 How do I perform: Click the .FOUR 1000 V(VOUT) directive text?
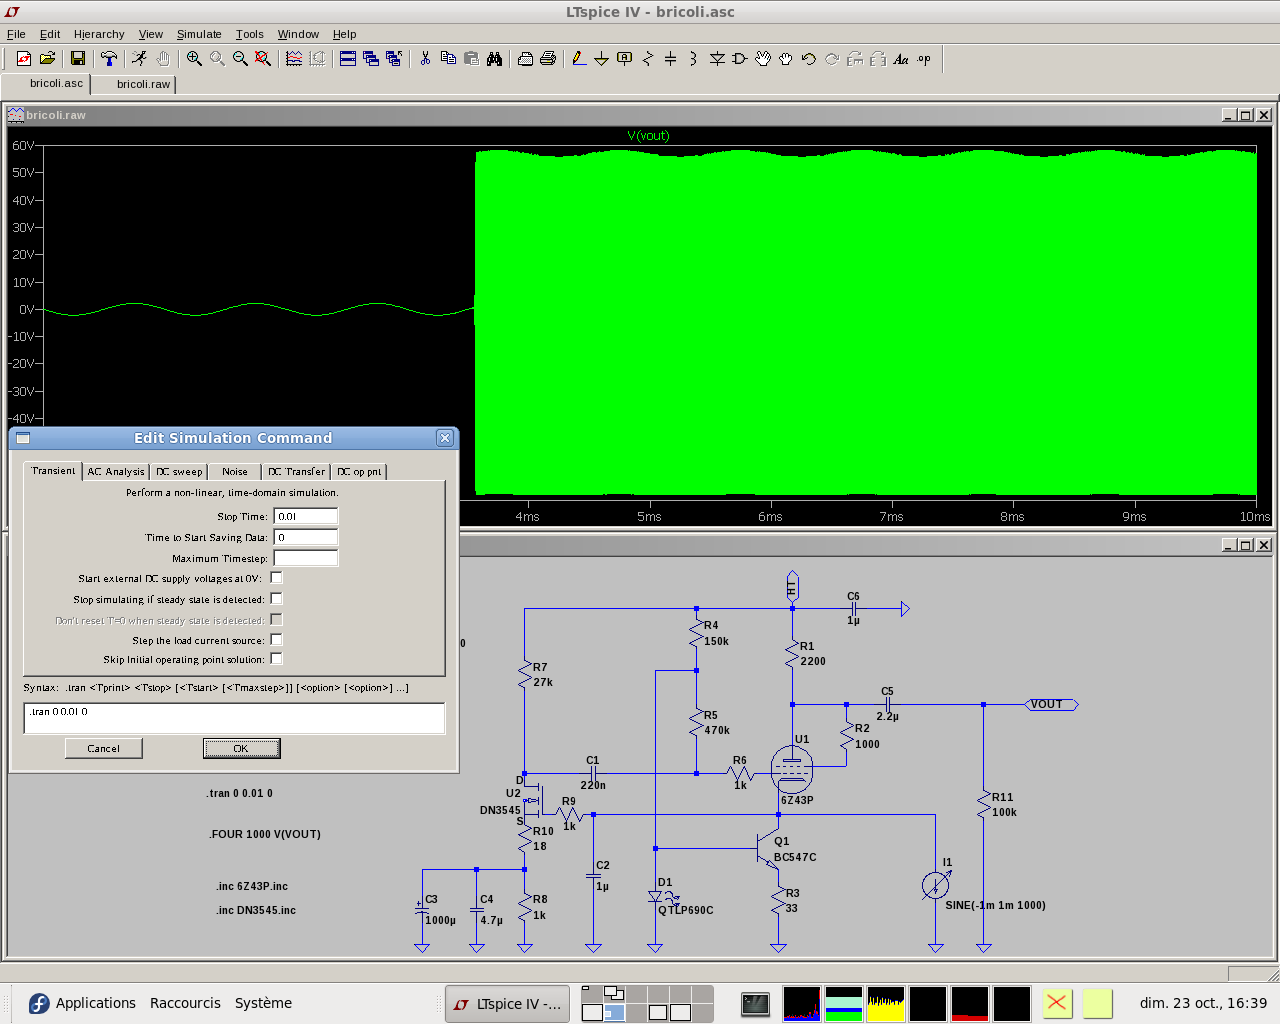tap(265, 834)
